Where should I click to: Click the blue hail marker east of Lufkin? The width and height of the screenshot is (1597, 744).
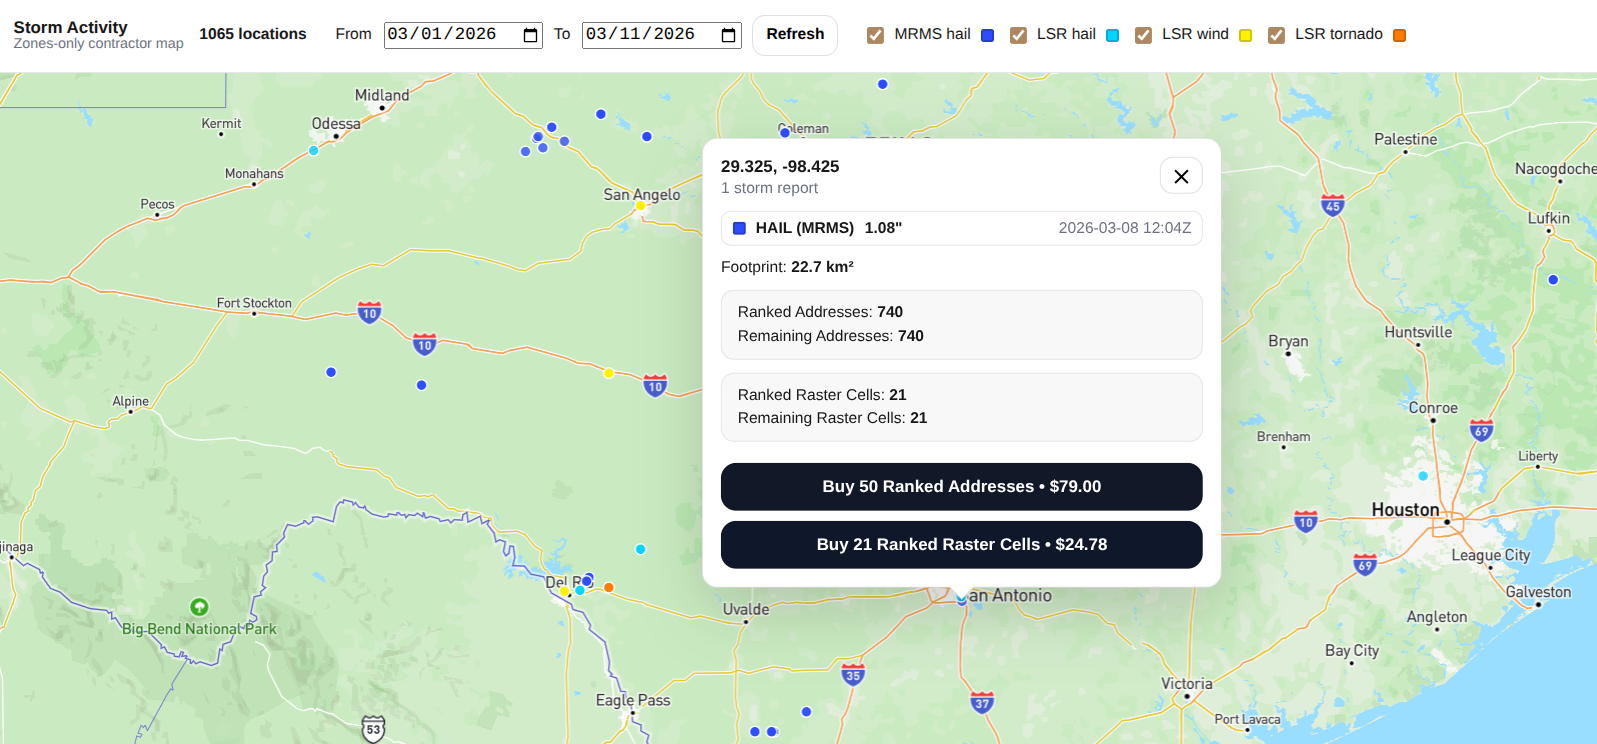pyautogui.click(x=1553, y=280)
